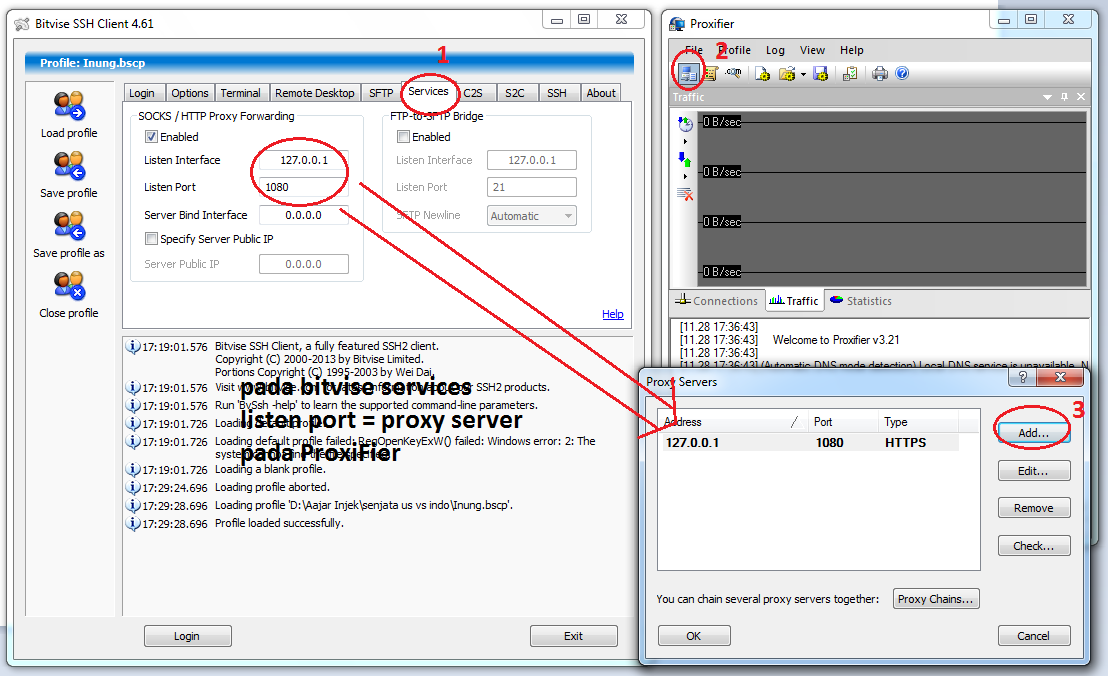The width and height of the screenshot is (1108, 676).
Task: Open Traffic panel options dropdown arrow
Action: (1047, 97)
